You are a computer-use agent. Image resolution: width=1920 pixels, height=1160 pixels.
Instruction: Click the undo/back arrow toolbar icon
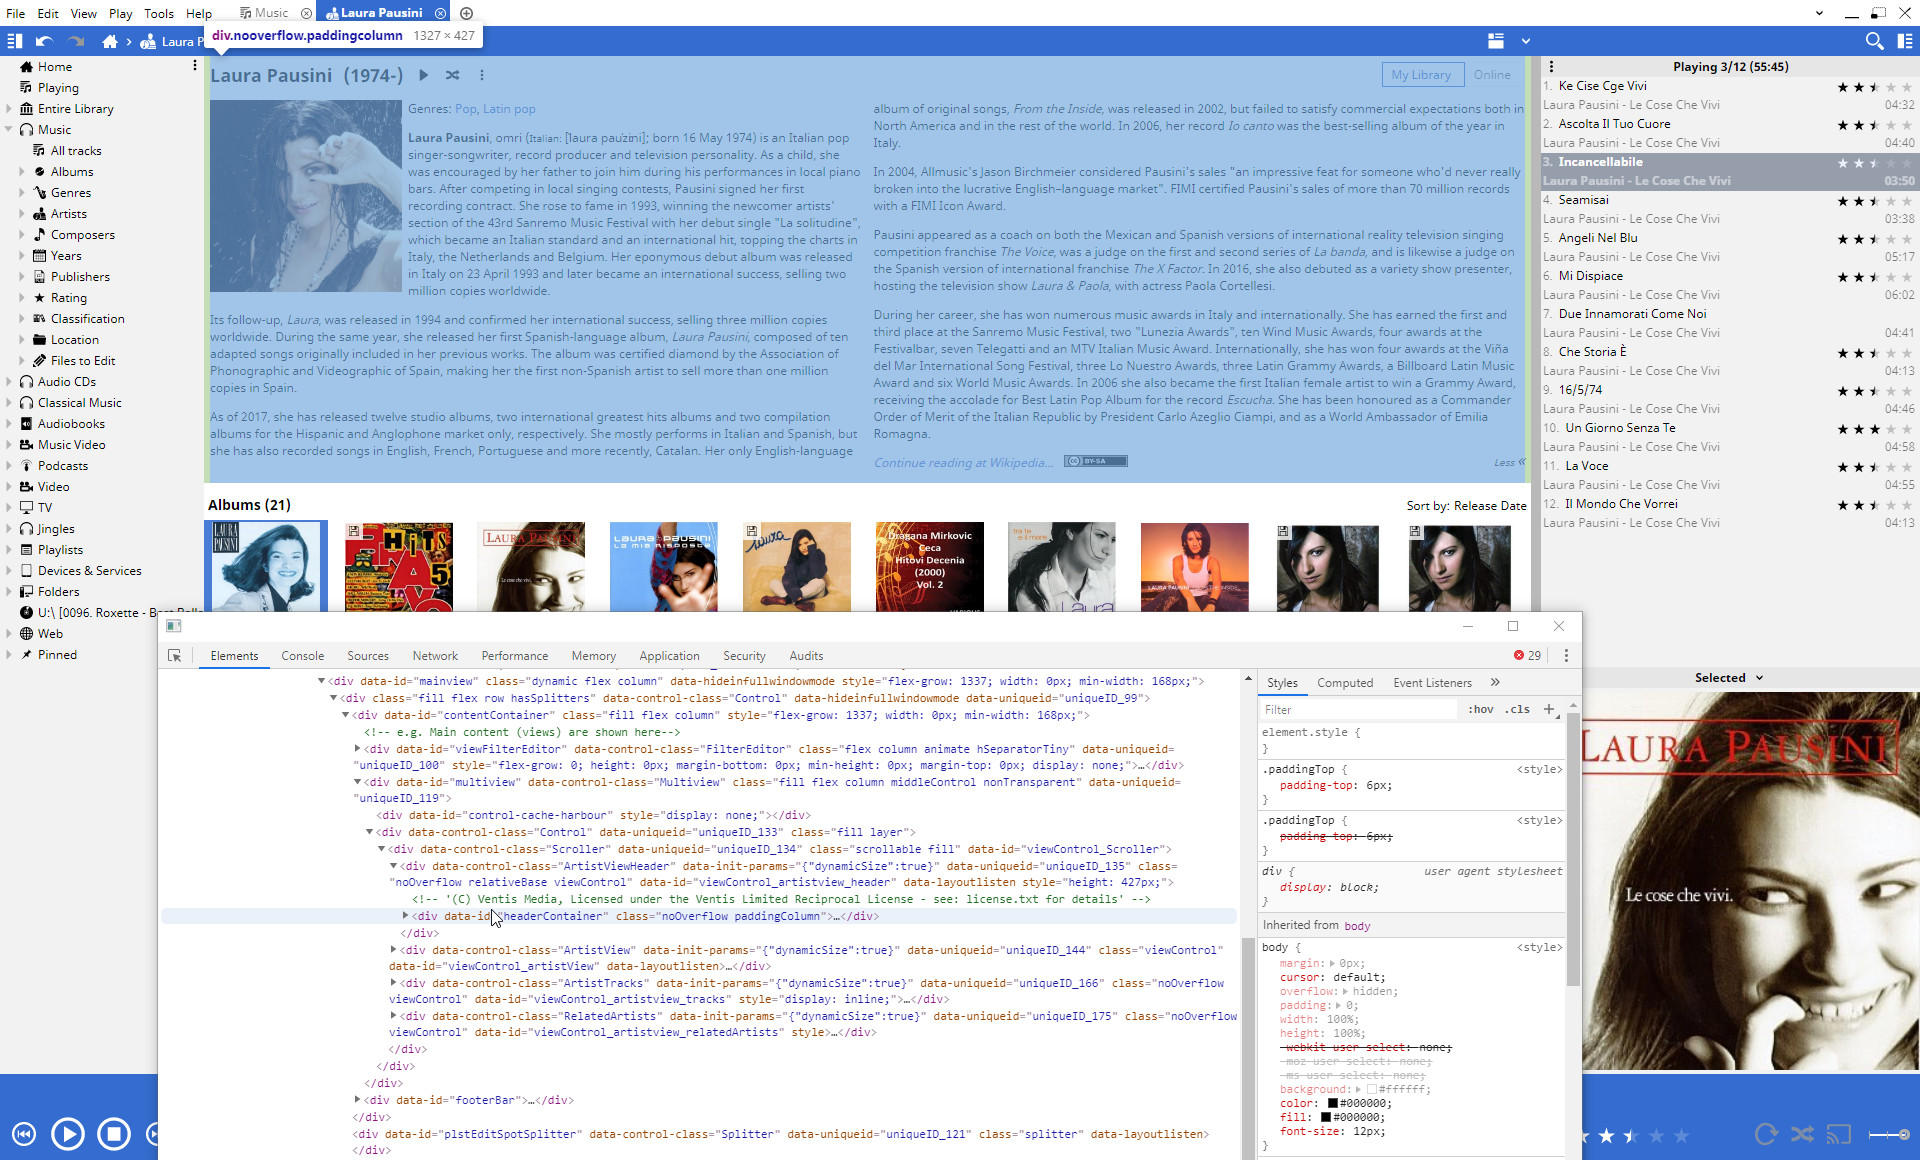44,41
